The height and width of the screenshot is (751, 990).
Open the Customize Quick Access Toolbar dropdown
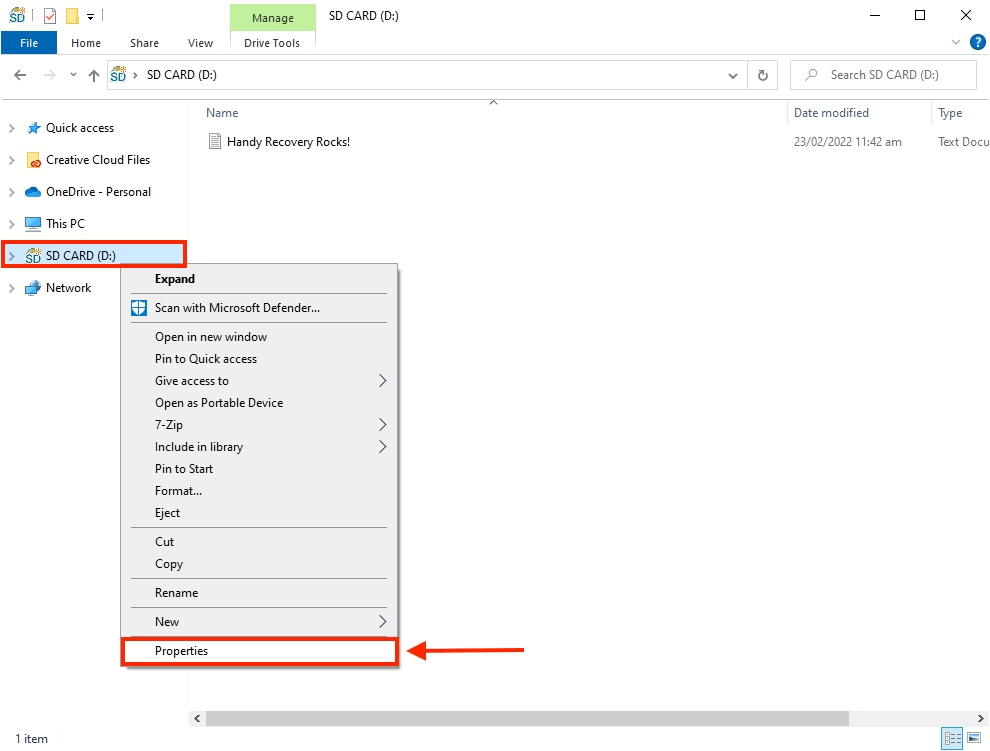(90, 17)
